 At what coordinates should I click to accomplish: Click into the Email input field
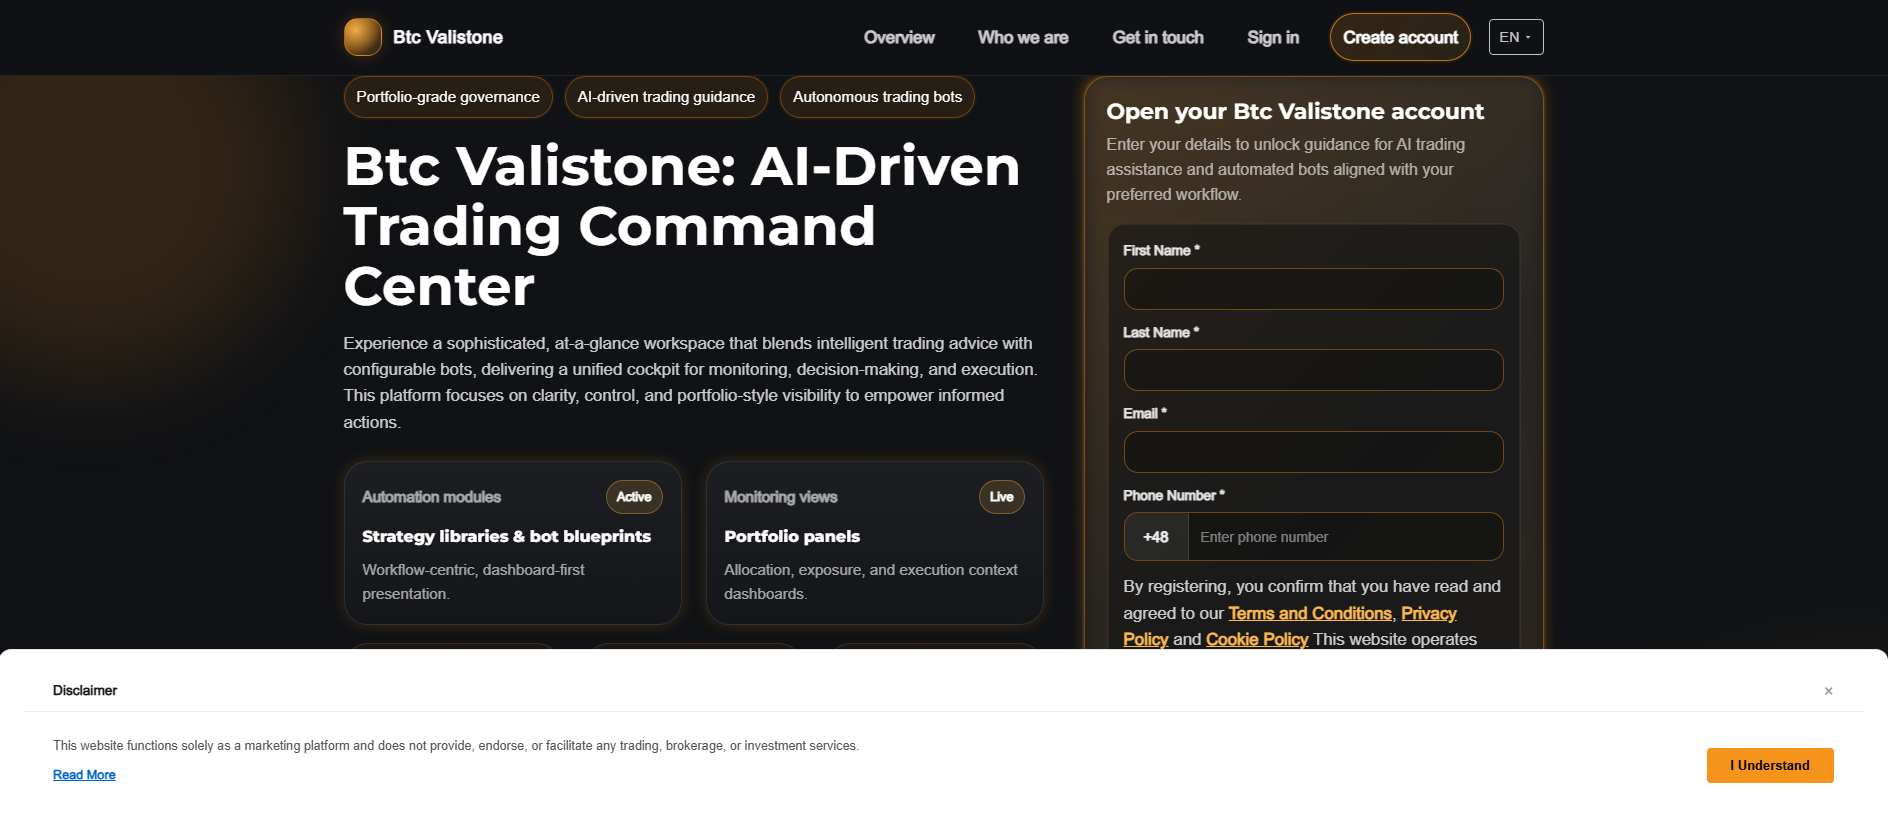1313,452
